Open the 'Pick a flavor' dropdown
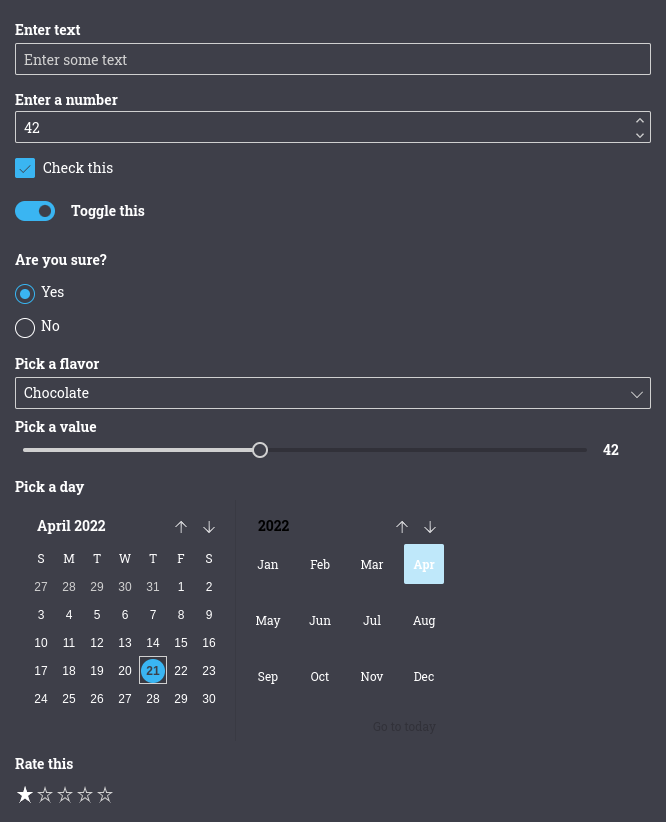Viewport: 666px width, 822px height. (x=333, y=393)
